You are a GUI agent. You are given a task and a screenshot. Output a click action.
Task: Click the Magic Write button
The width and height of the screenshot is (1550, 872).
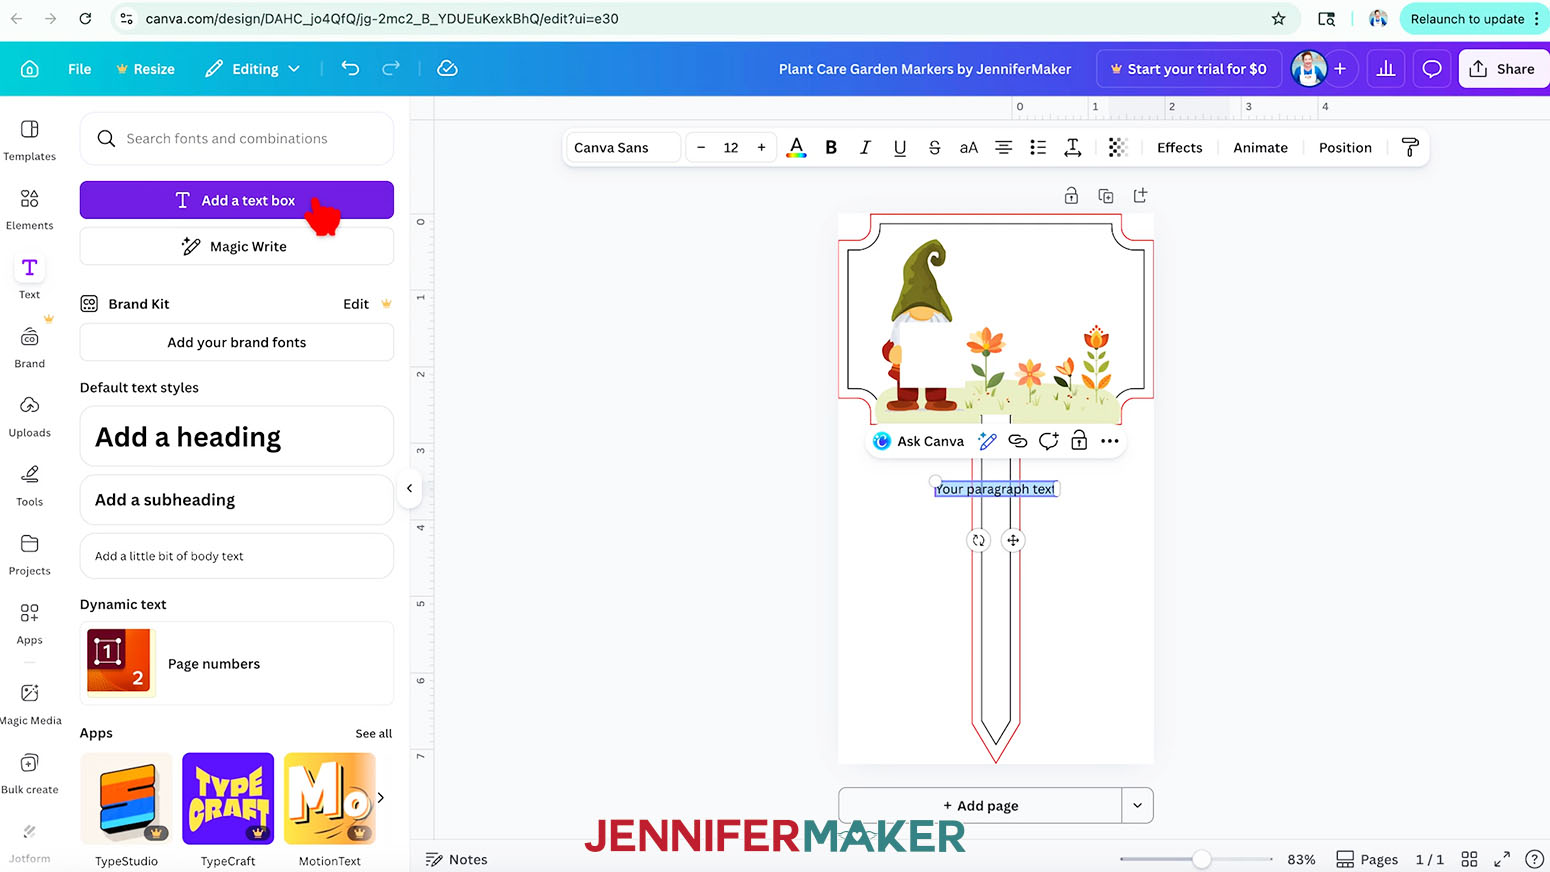237,246
